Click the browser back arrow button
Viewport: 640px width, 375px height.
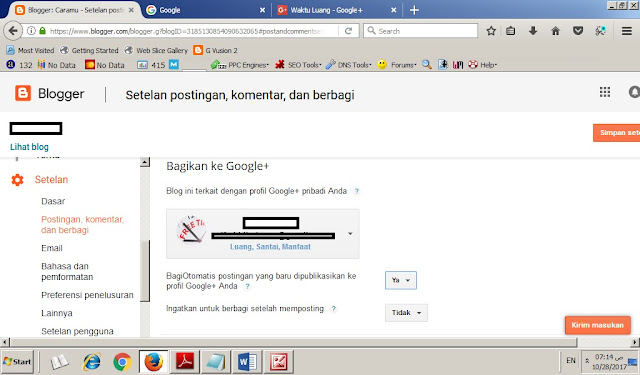(x=13, y=31)
